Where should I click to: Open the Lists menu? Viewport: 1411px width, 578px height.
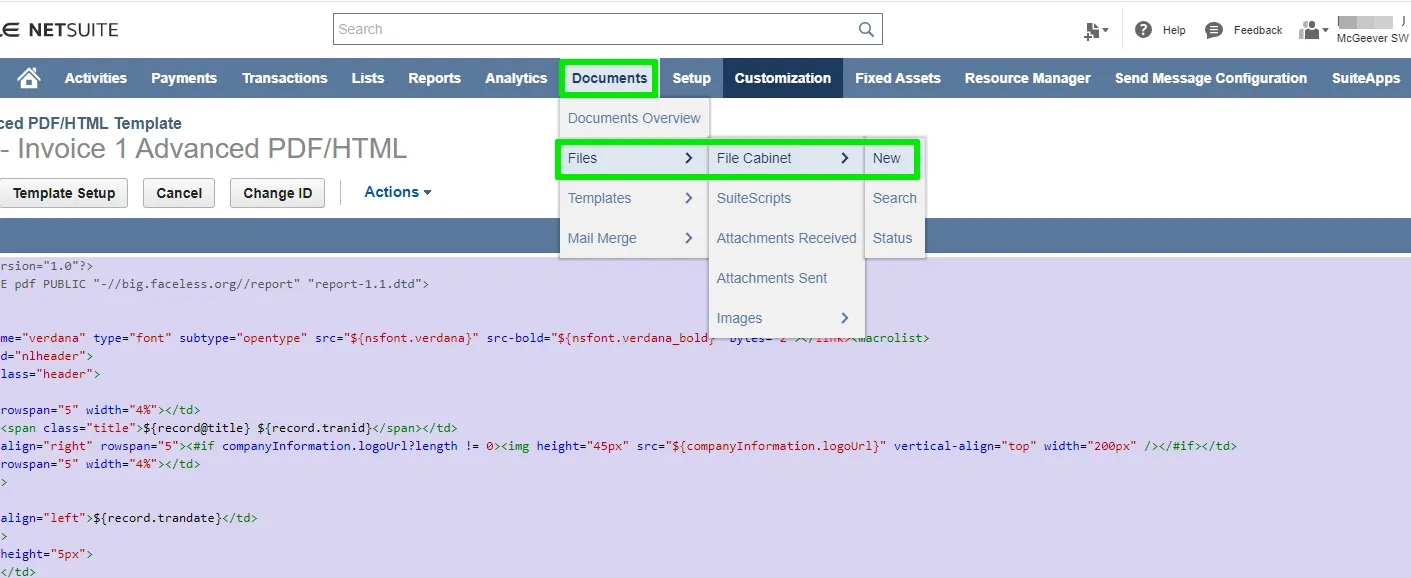pos(368,78)
